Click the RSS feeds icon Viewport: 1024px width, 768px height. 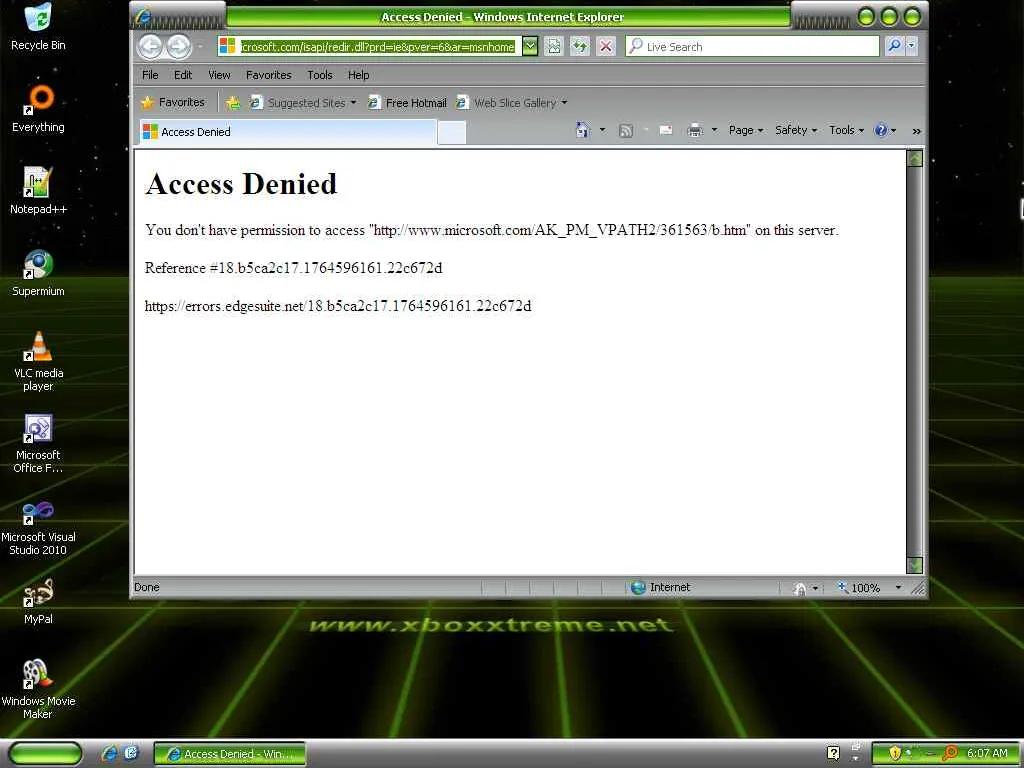pos(626,131)
